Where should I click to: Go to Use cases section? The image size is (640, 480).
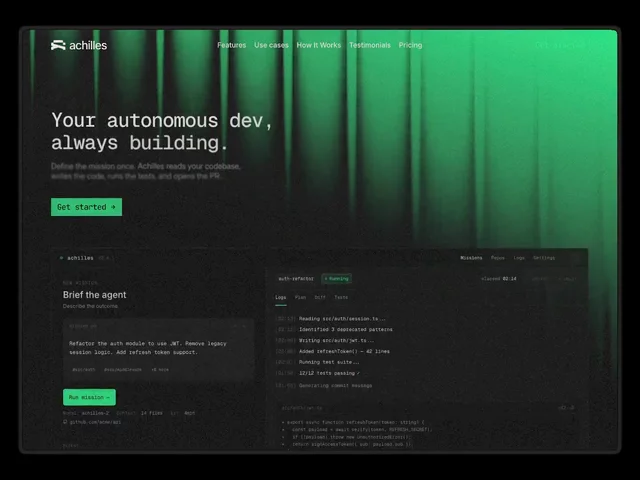271,45
